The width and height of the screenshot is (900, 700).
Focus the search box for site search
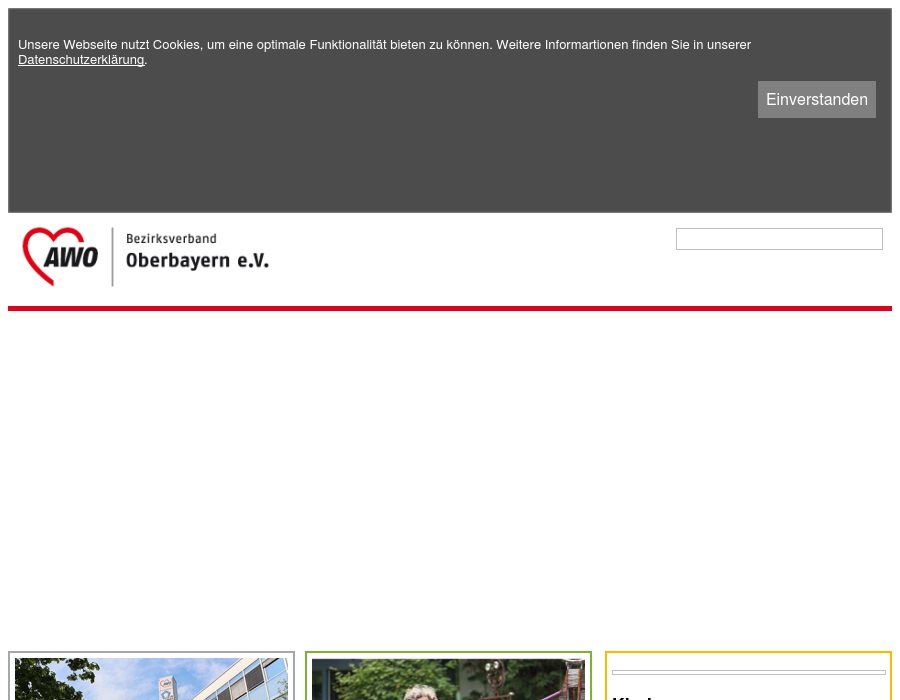click(779, 238)
